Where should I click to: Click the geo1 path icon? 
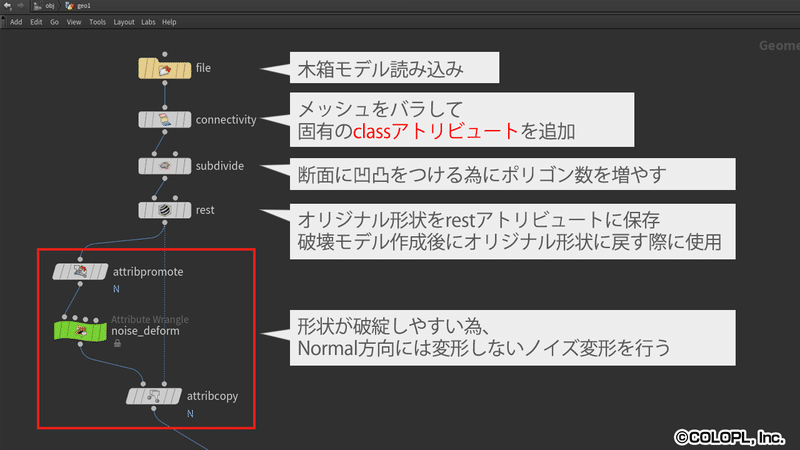coord(69,6)
